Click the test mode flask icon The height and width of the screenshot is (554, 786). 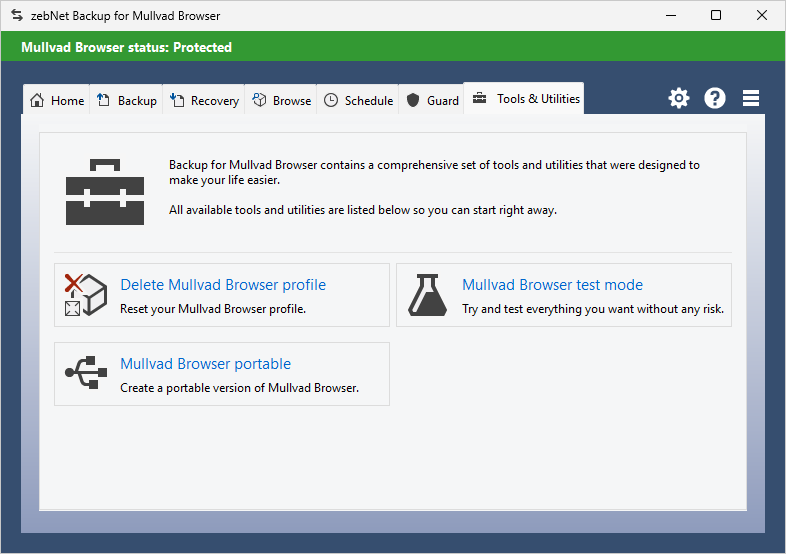(427, 295)
